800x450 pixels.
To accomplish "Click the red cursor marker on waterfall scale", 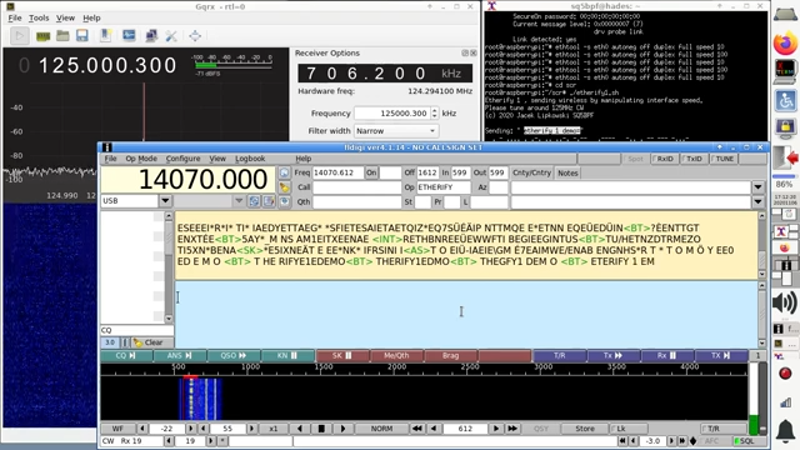I will point(190,377).
